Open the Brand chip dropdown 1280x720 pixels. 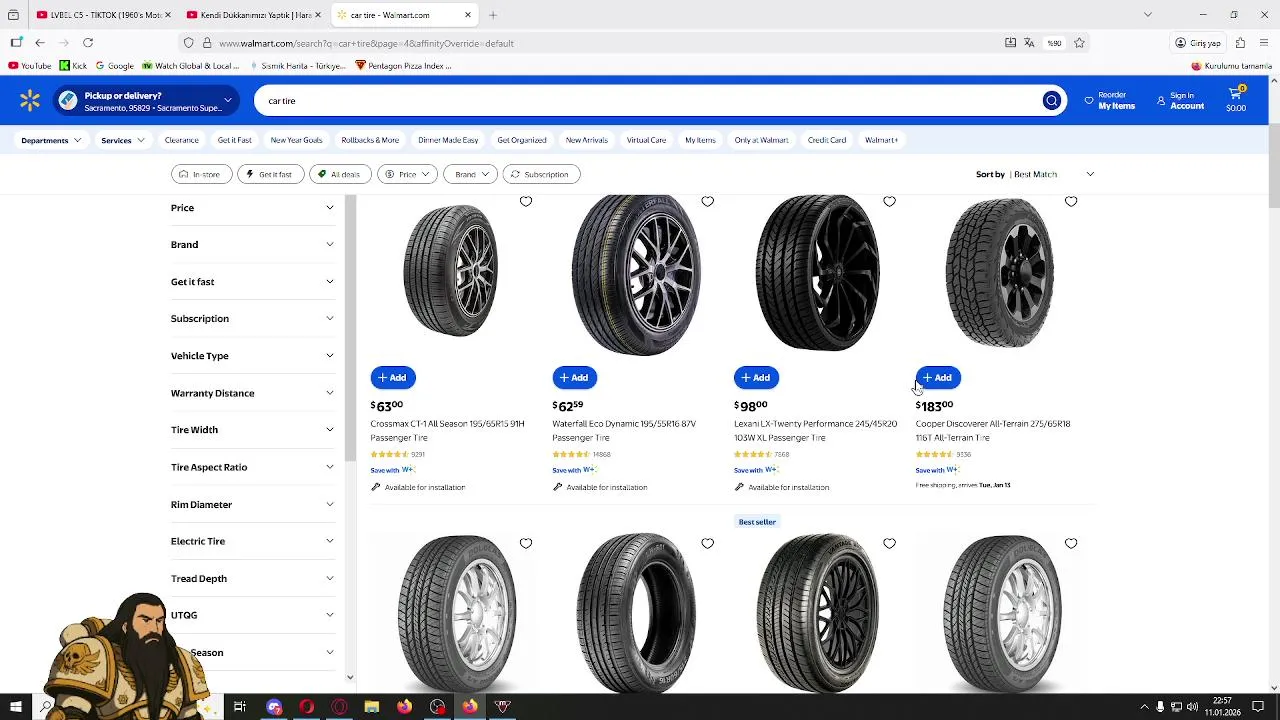click(x=471, y=174)
